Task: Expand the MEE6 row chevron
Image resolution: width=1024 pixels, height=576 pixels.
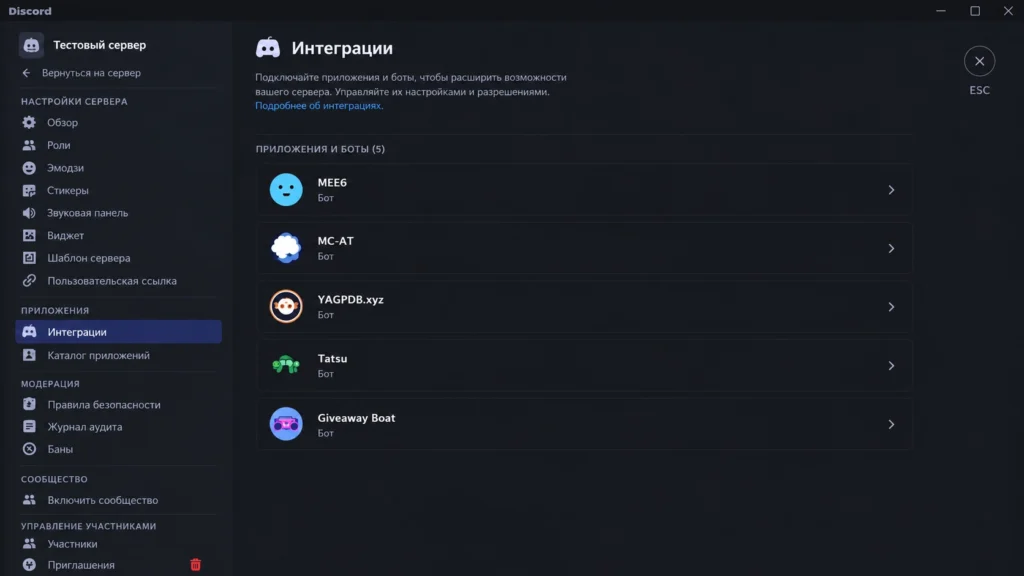Action: (891, 190)
